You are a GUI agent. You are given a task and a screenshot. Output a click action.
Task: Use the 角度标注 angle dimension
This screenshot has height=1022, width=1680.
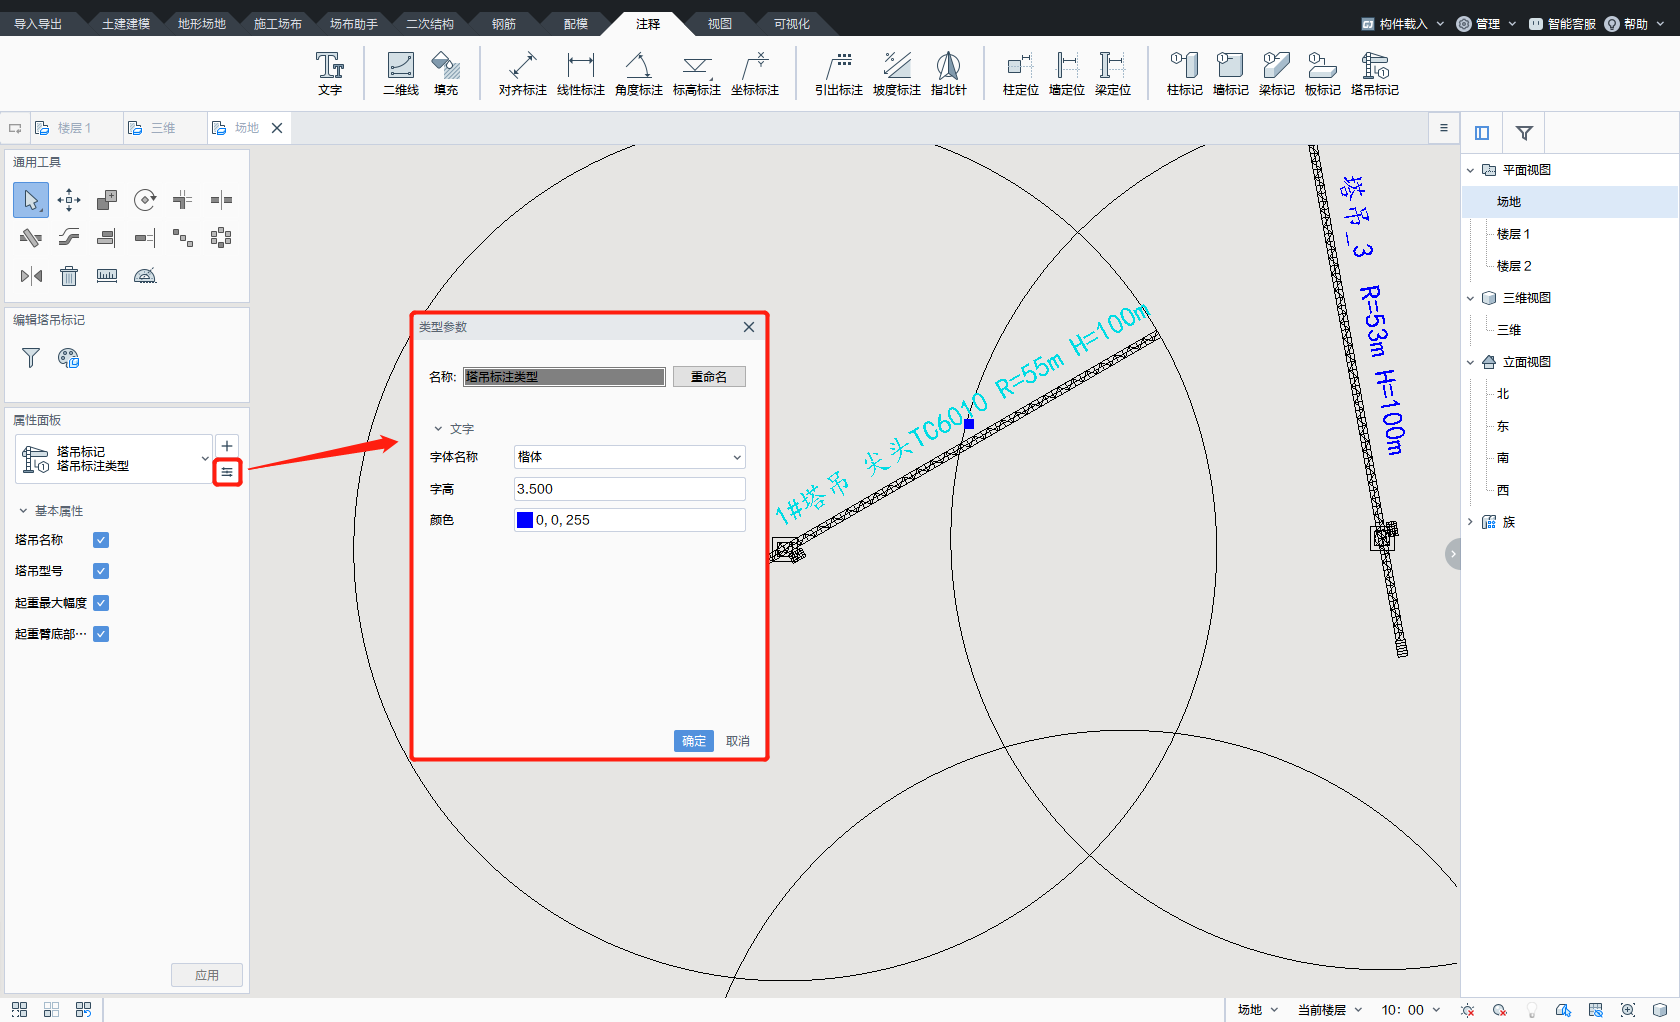pyautogui.click(x=639, y=74)
